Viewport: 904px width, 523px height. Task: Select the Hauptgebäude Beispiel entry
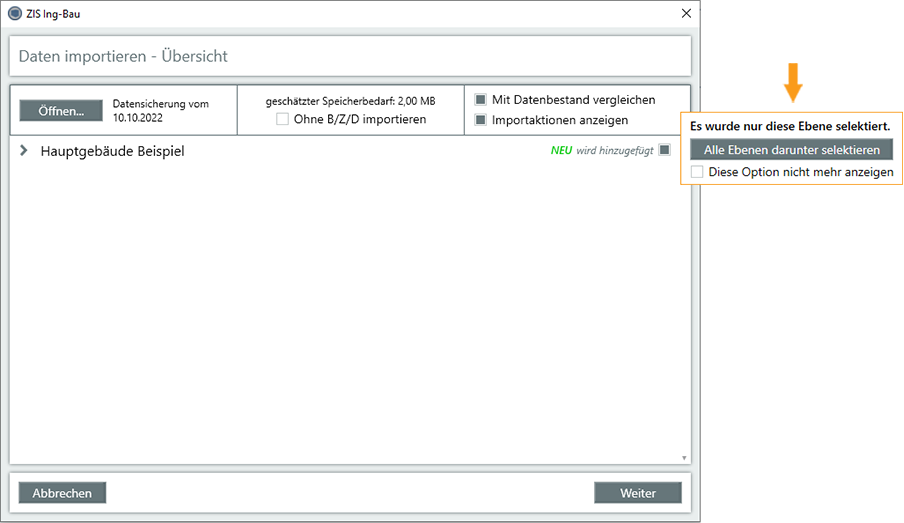[x=112, y=151]
